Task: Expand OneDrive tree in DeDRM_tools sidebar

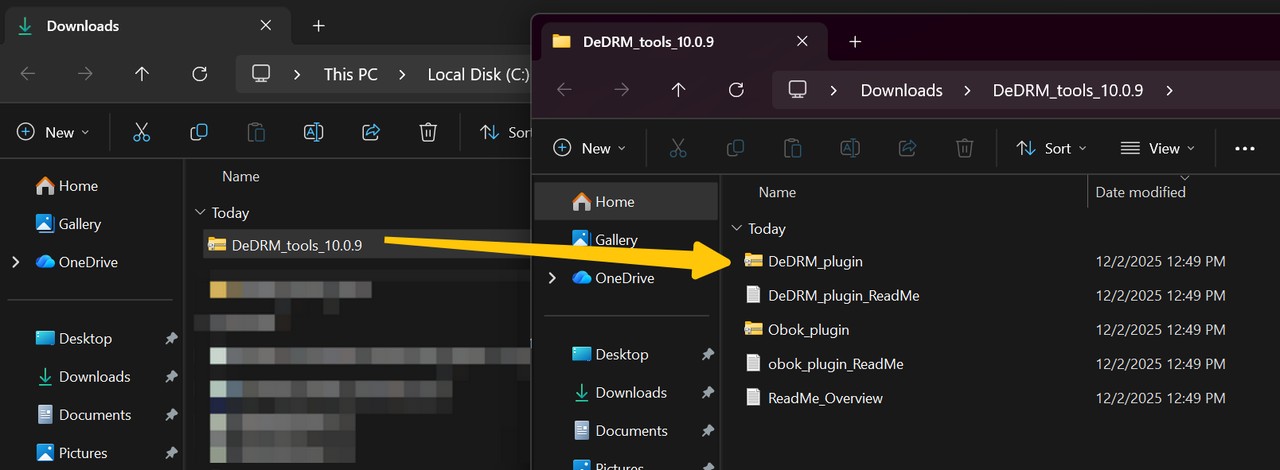Action: (x=552, y=278)
